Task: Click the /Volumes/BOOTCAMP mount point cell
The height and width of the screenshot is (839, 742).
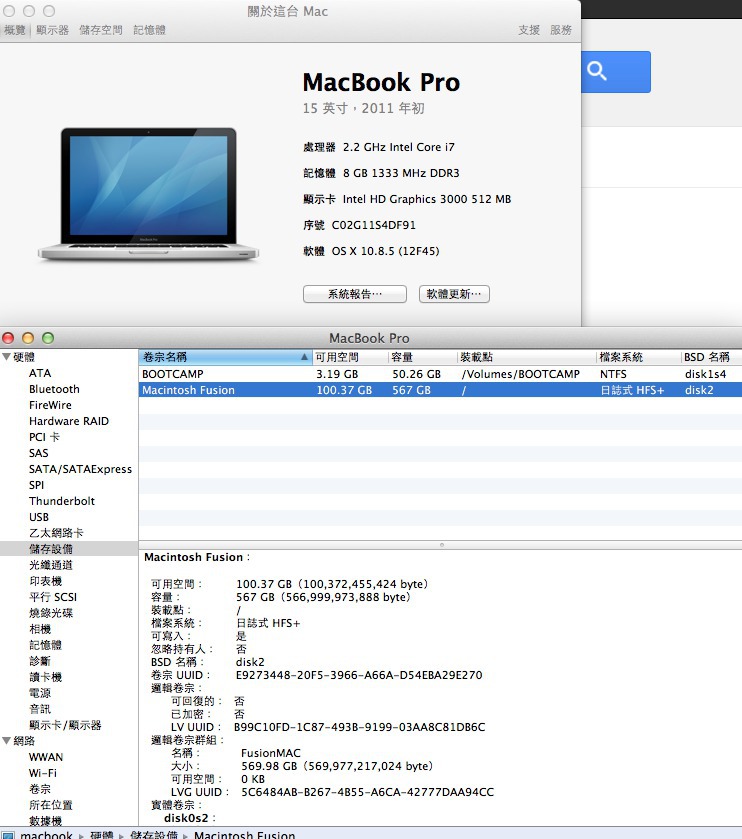Action: coord(521,374)
